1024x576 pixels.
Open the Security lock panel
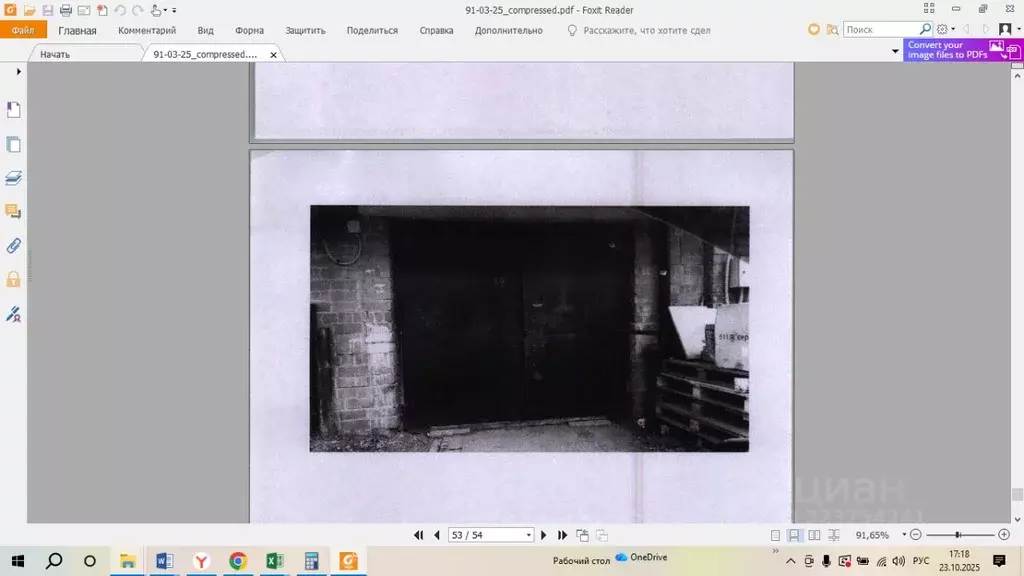(14, 280)
